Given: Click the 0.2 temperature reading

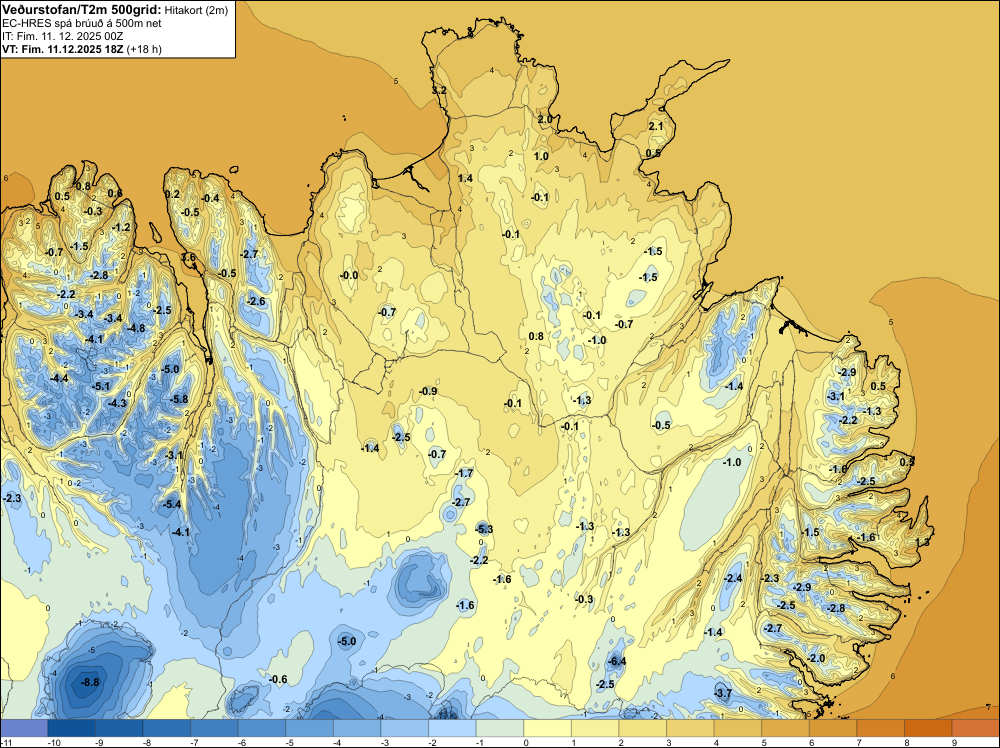Looking at the screenshot, I should point(172,194).
